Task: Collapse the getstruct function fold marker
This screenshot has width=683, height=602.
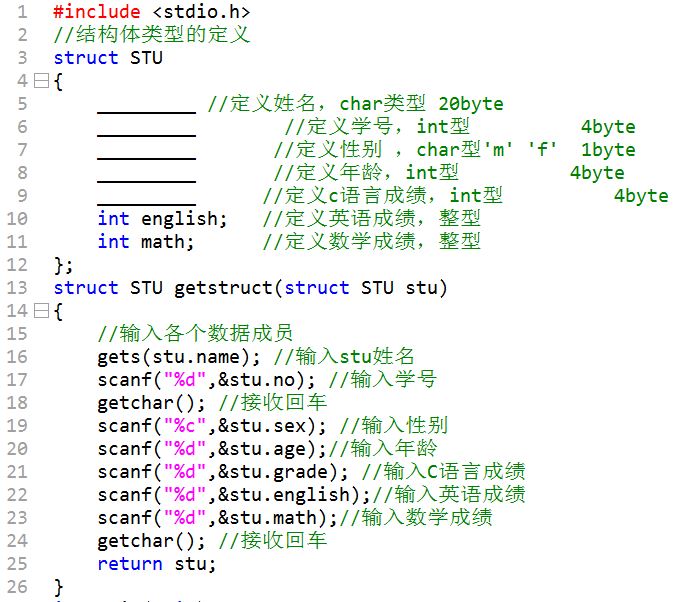Action: click(x=41, y=311)
